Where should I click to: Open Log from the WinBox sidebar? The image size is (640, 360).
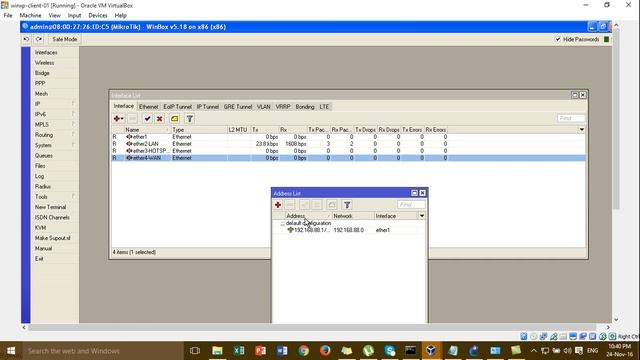39,176
